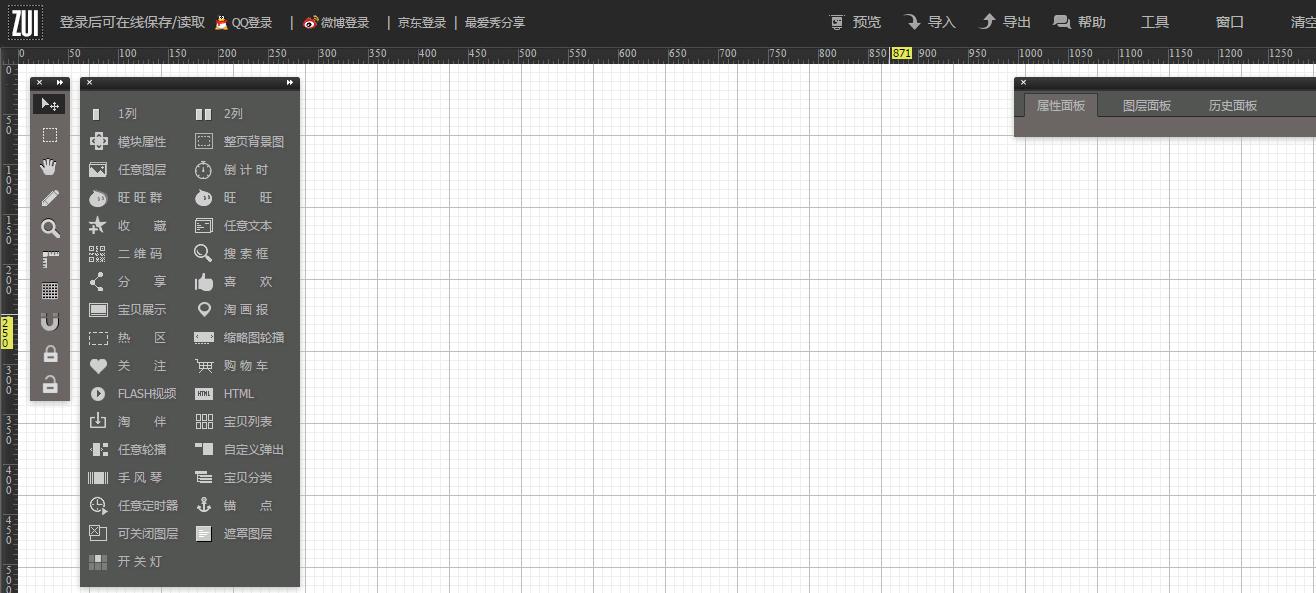This screenshot has width=1316, height=593.
Task: Click the lower unlock icon in toolbox
Action: pos(50,384)
